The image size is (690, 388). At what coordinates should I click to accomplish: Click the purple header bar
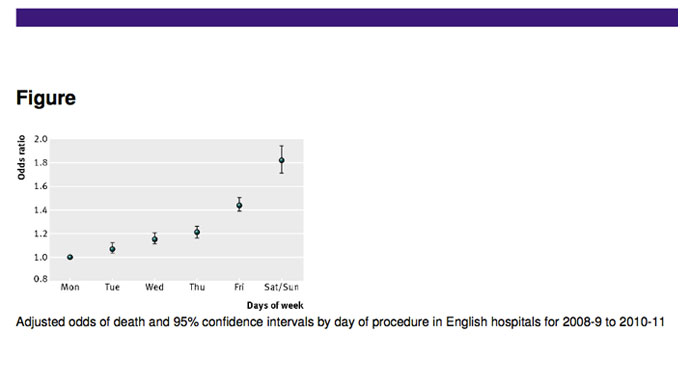coord(347,18)
